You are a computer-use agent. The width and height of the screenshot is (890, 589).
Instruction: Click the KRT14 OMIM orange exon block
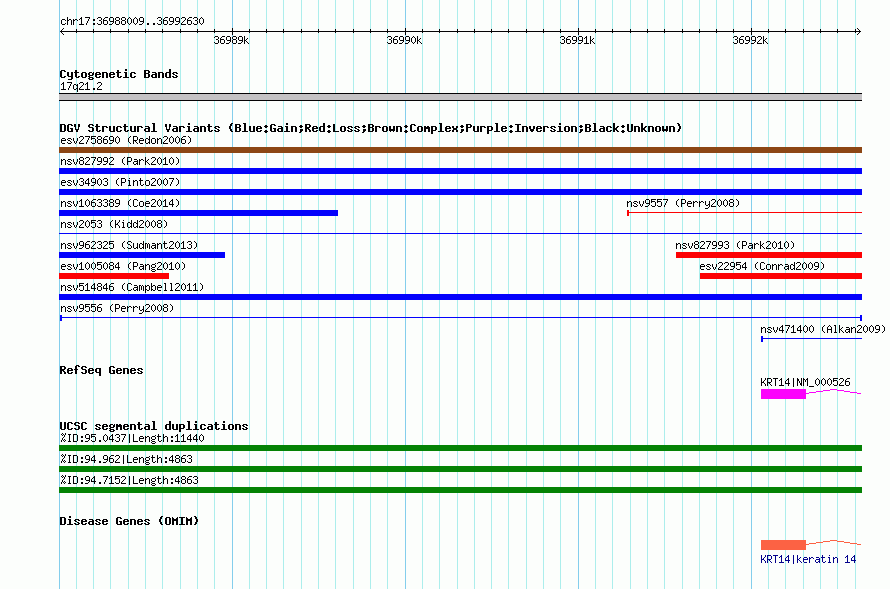(783, 545)
